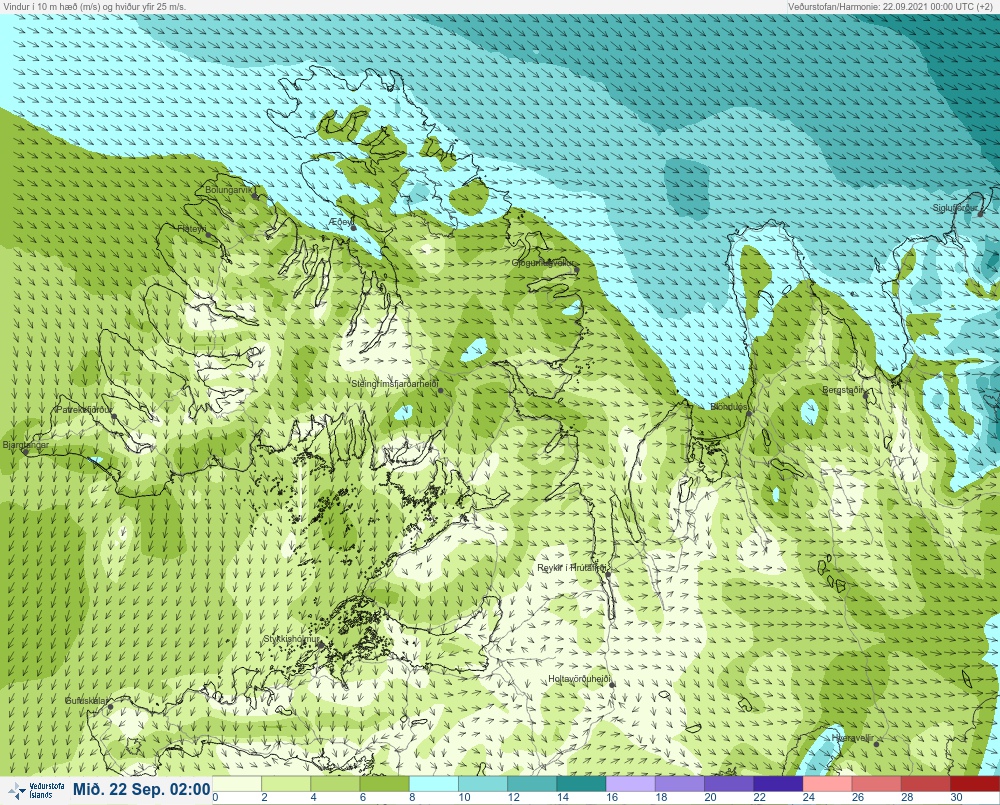Select the 14–16 m/s dark teal swatch
The height and width of the screenshot is (805, 1000).
point(581,784)
